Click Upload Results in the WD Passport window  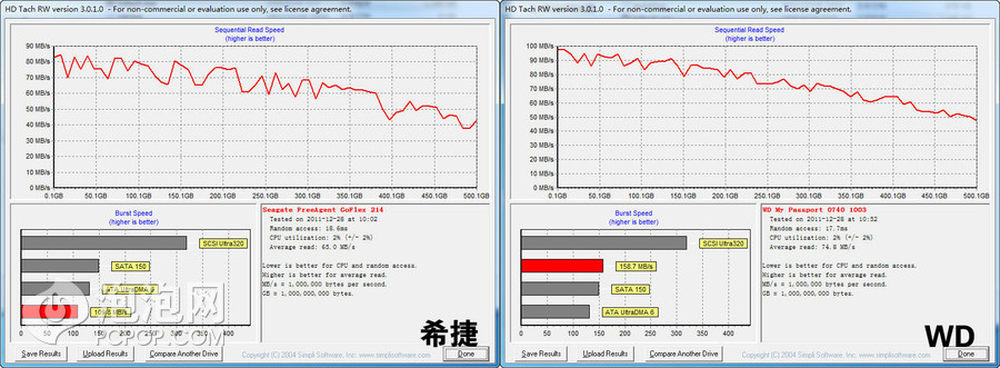[x=605, y=353]
